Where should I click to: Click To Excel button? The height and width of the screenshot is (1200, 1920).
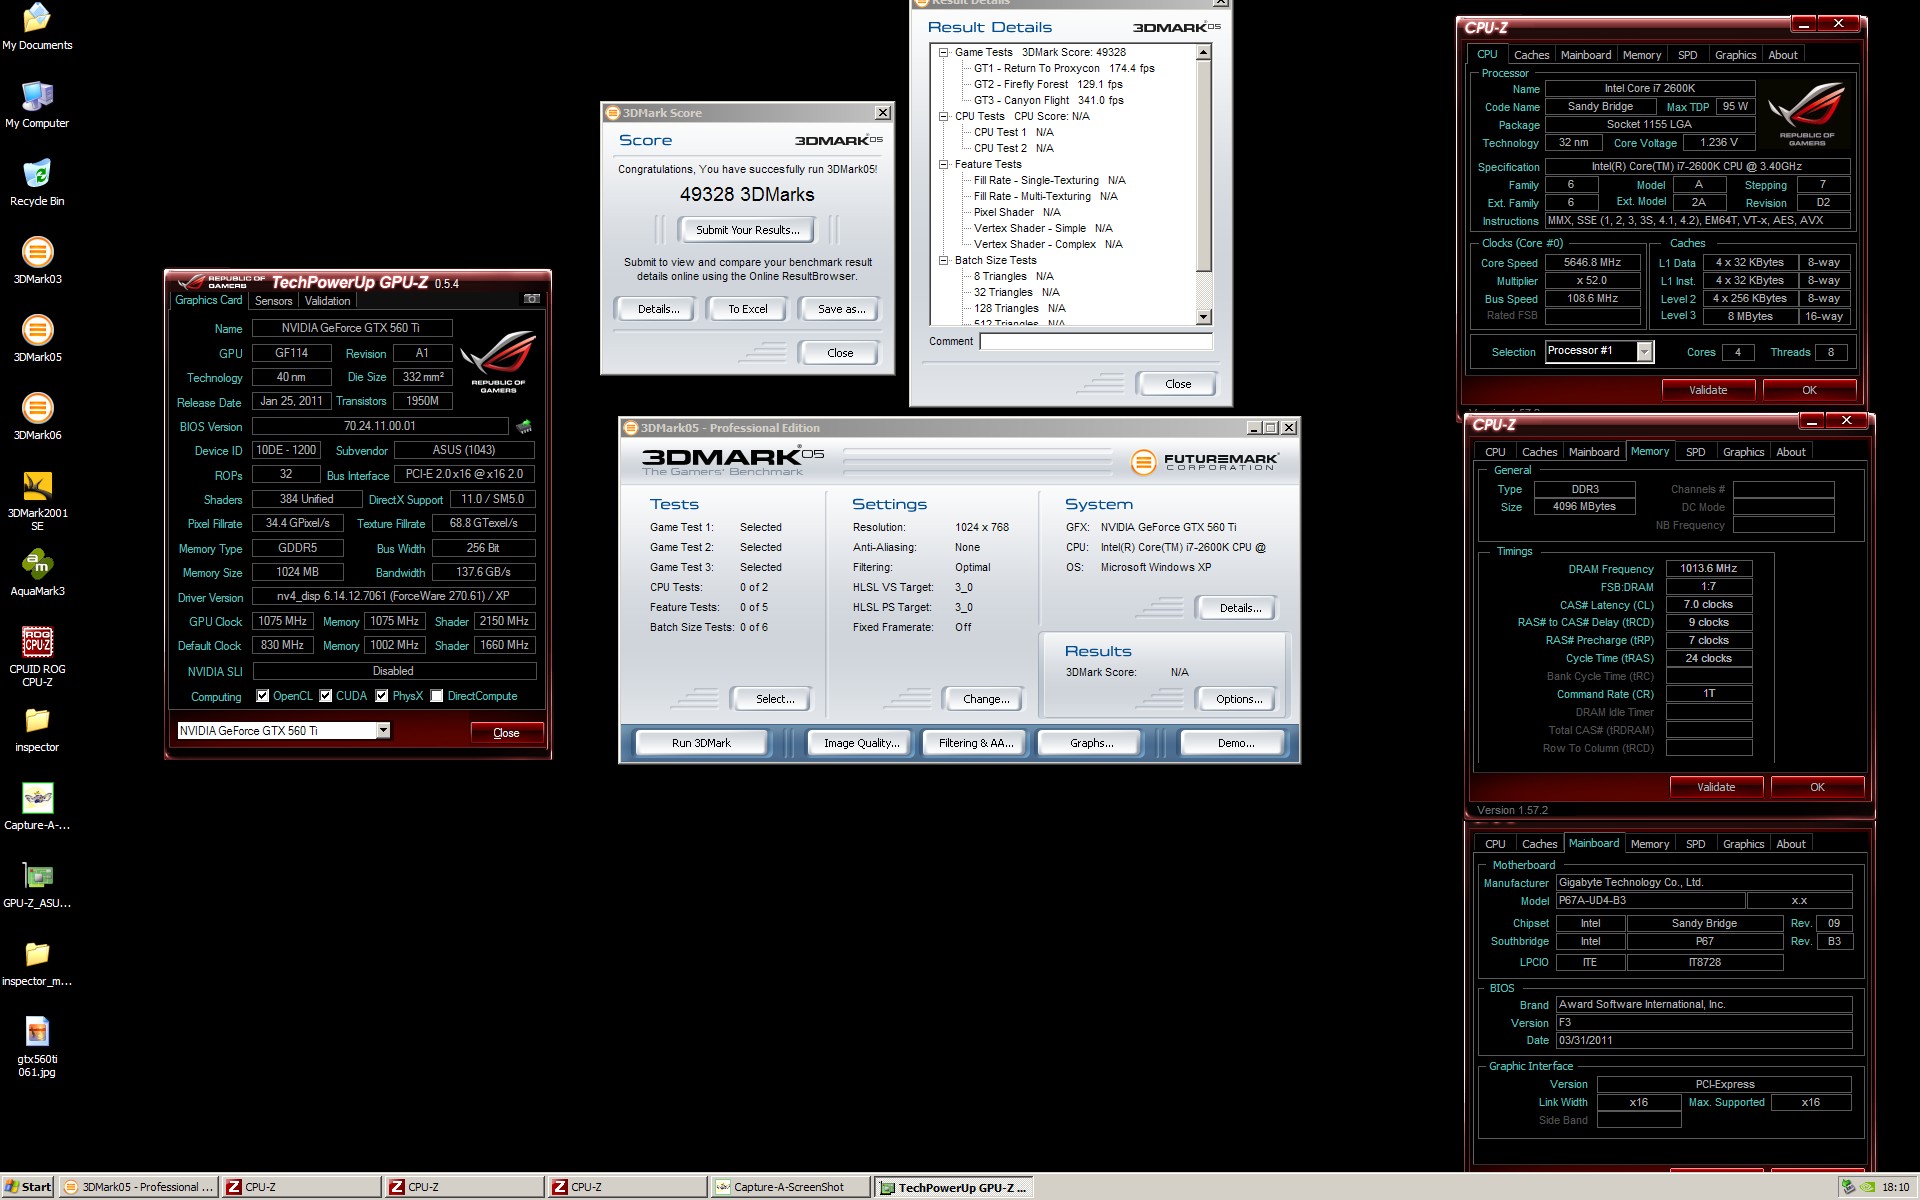tap(747, 309)
